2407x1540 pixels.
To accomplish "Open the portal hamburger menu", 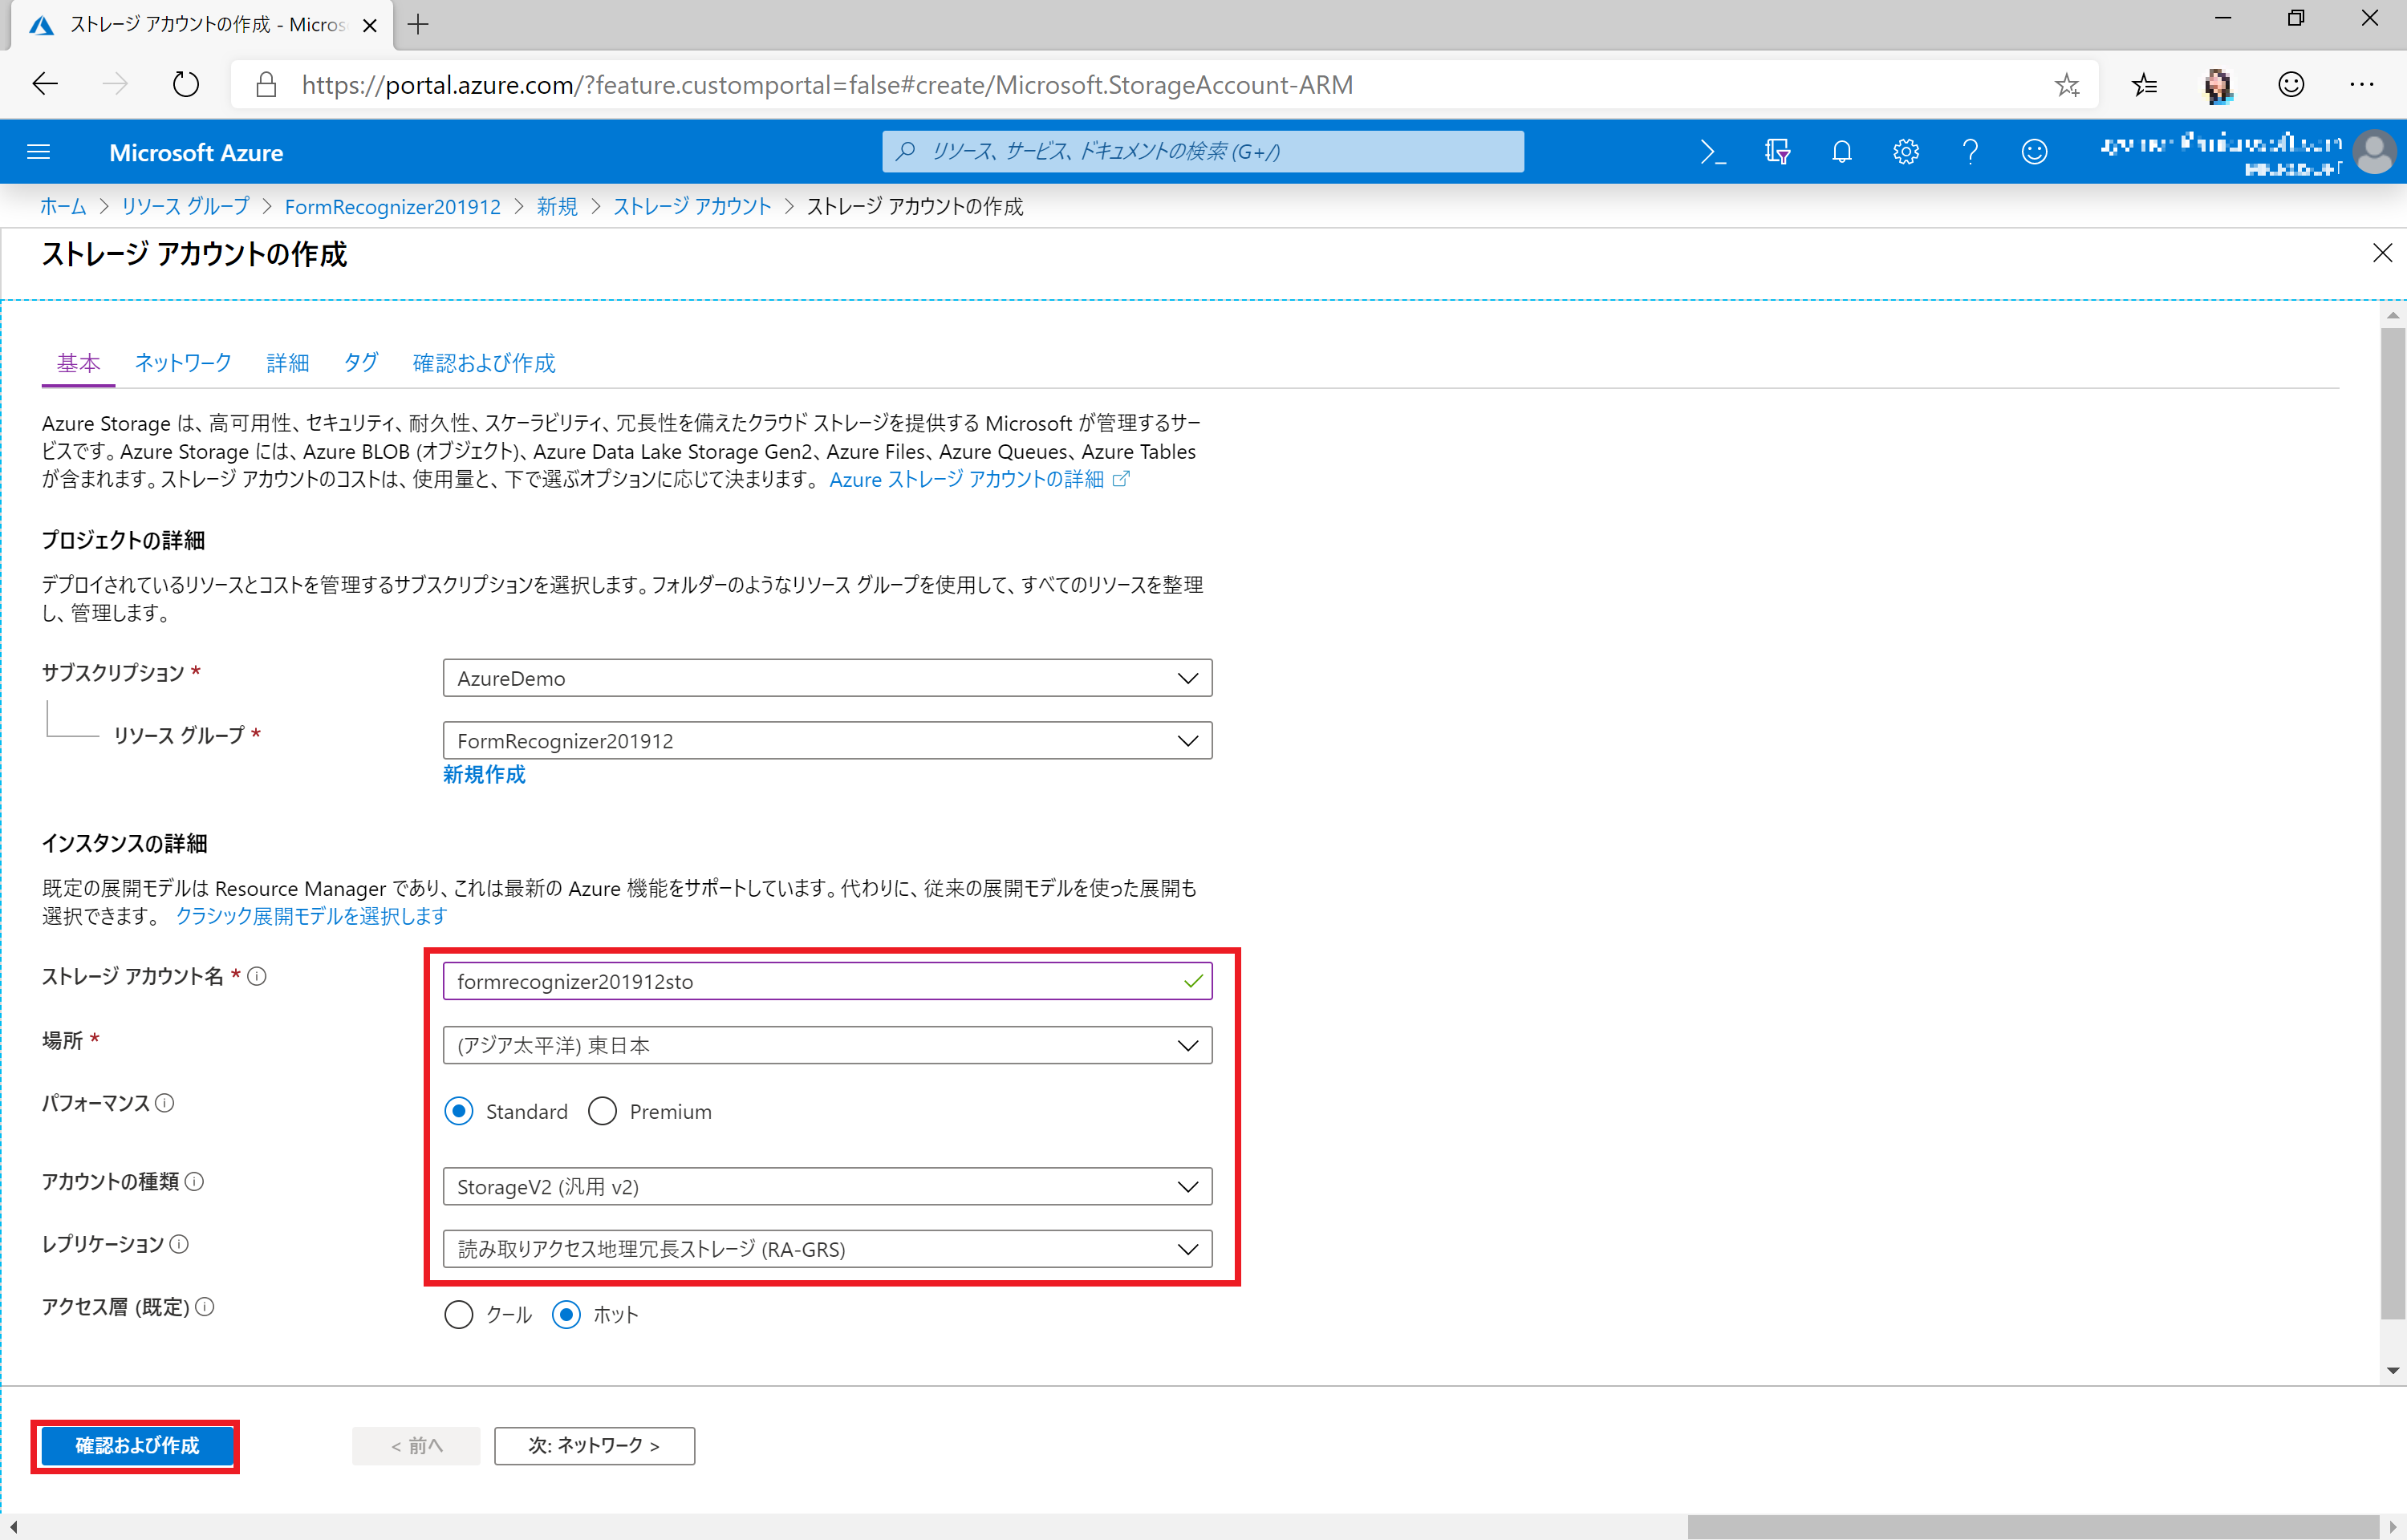I will [38, 152].
